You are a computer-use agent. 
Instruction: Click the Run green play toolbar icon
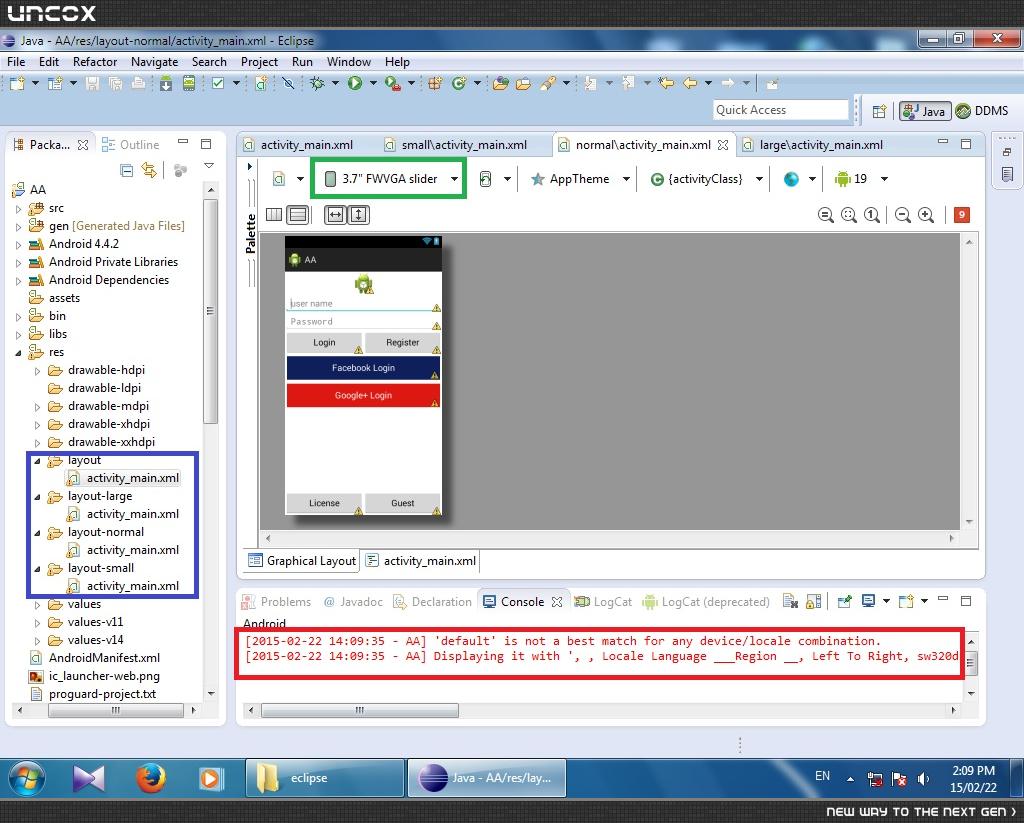355,83
